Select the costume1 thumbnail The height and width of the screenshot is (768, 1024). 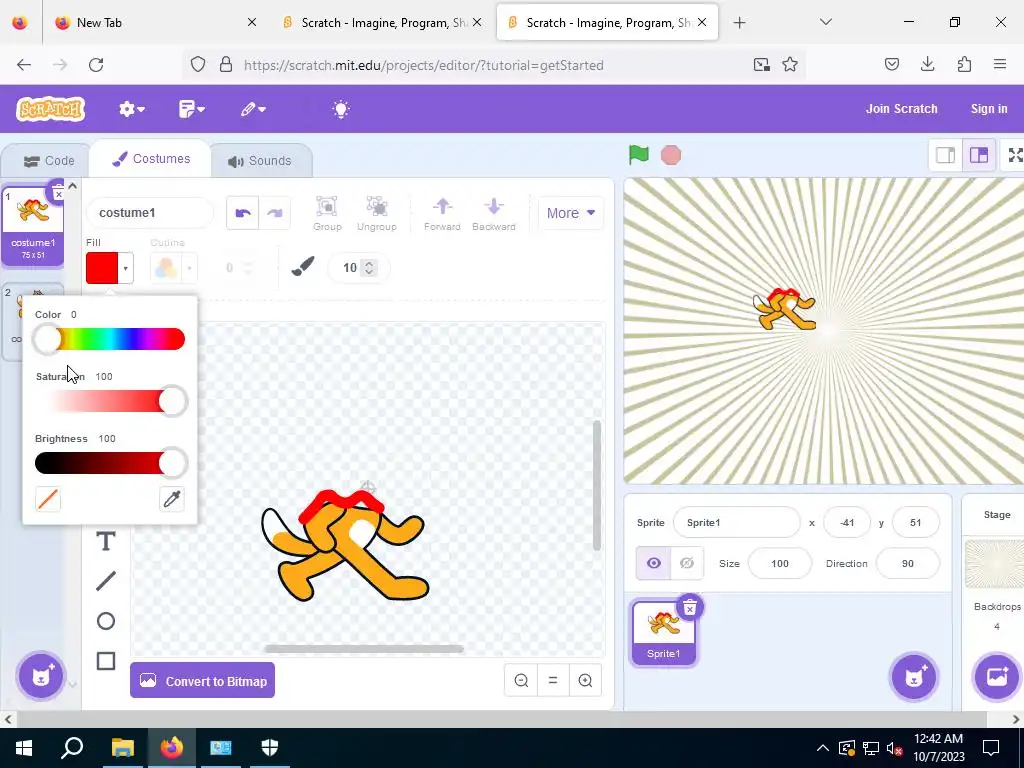(33, 226)
